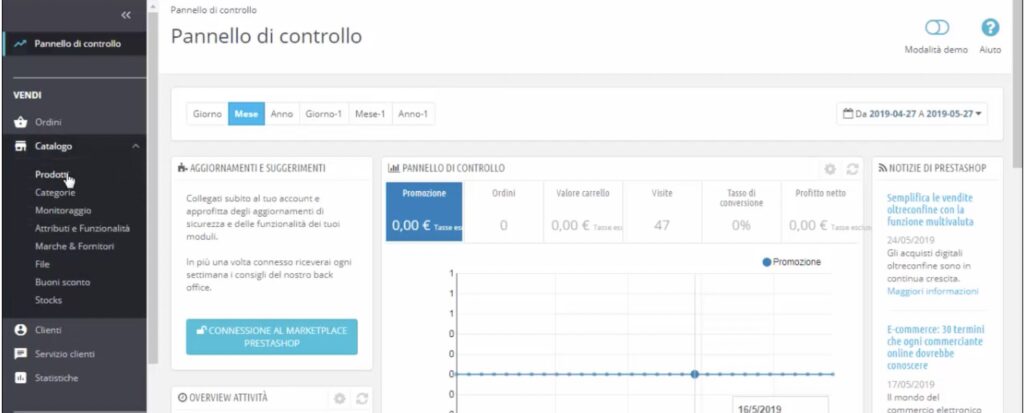Open the Overview attività settings gear menu
This screenshot has width=1024, height=413.
(x=339, y=398)
